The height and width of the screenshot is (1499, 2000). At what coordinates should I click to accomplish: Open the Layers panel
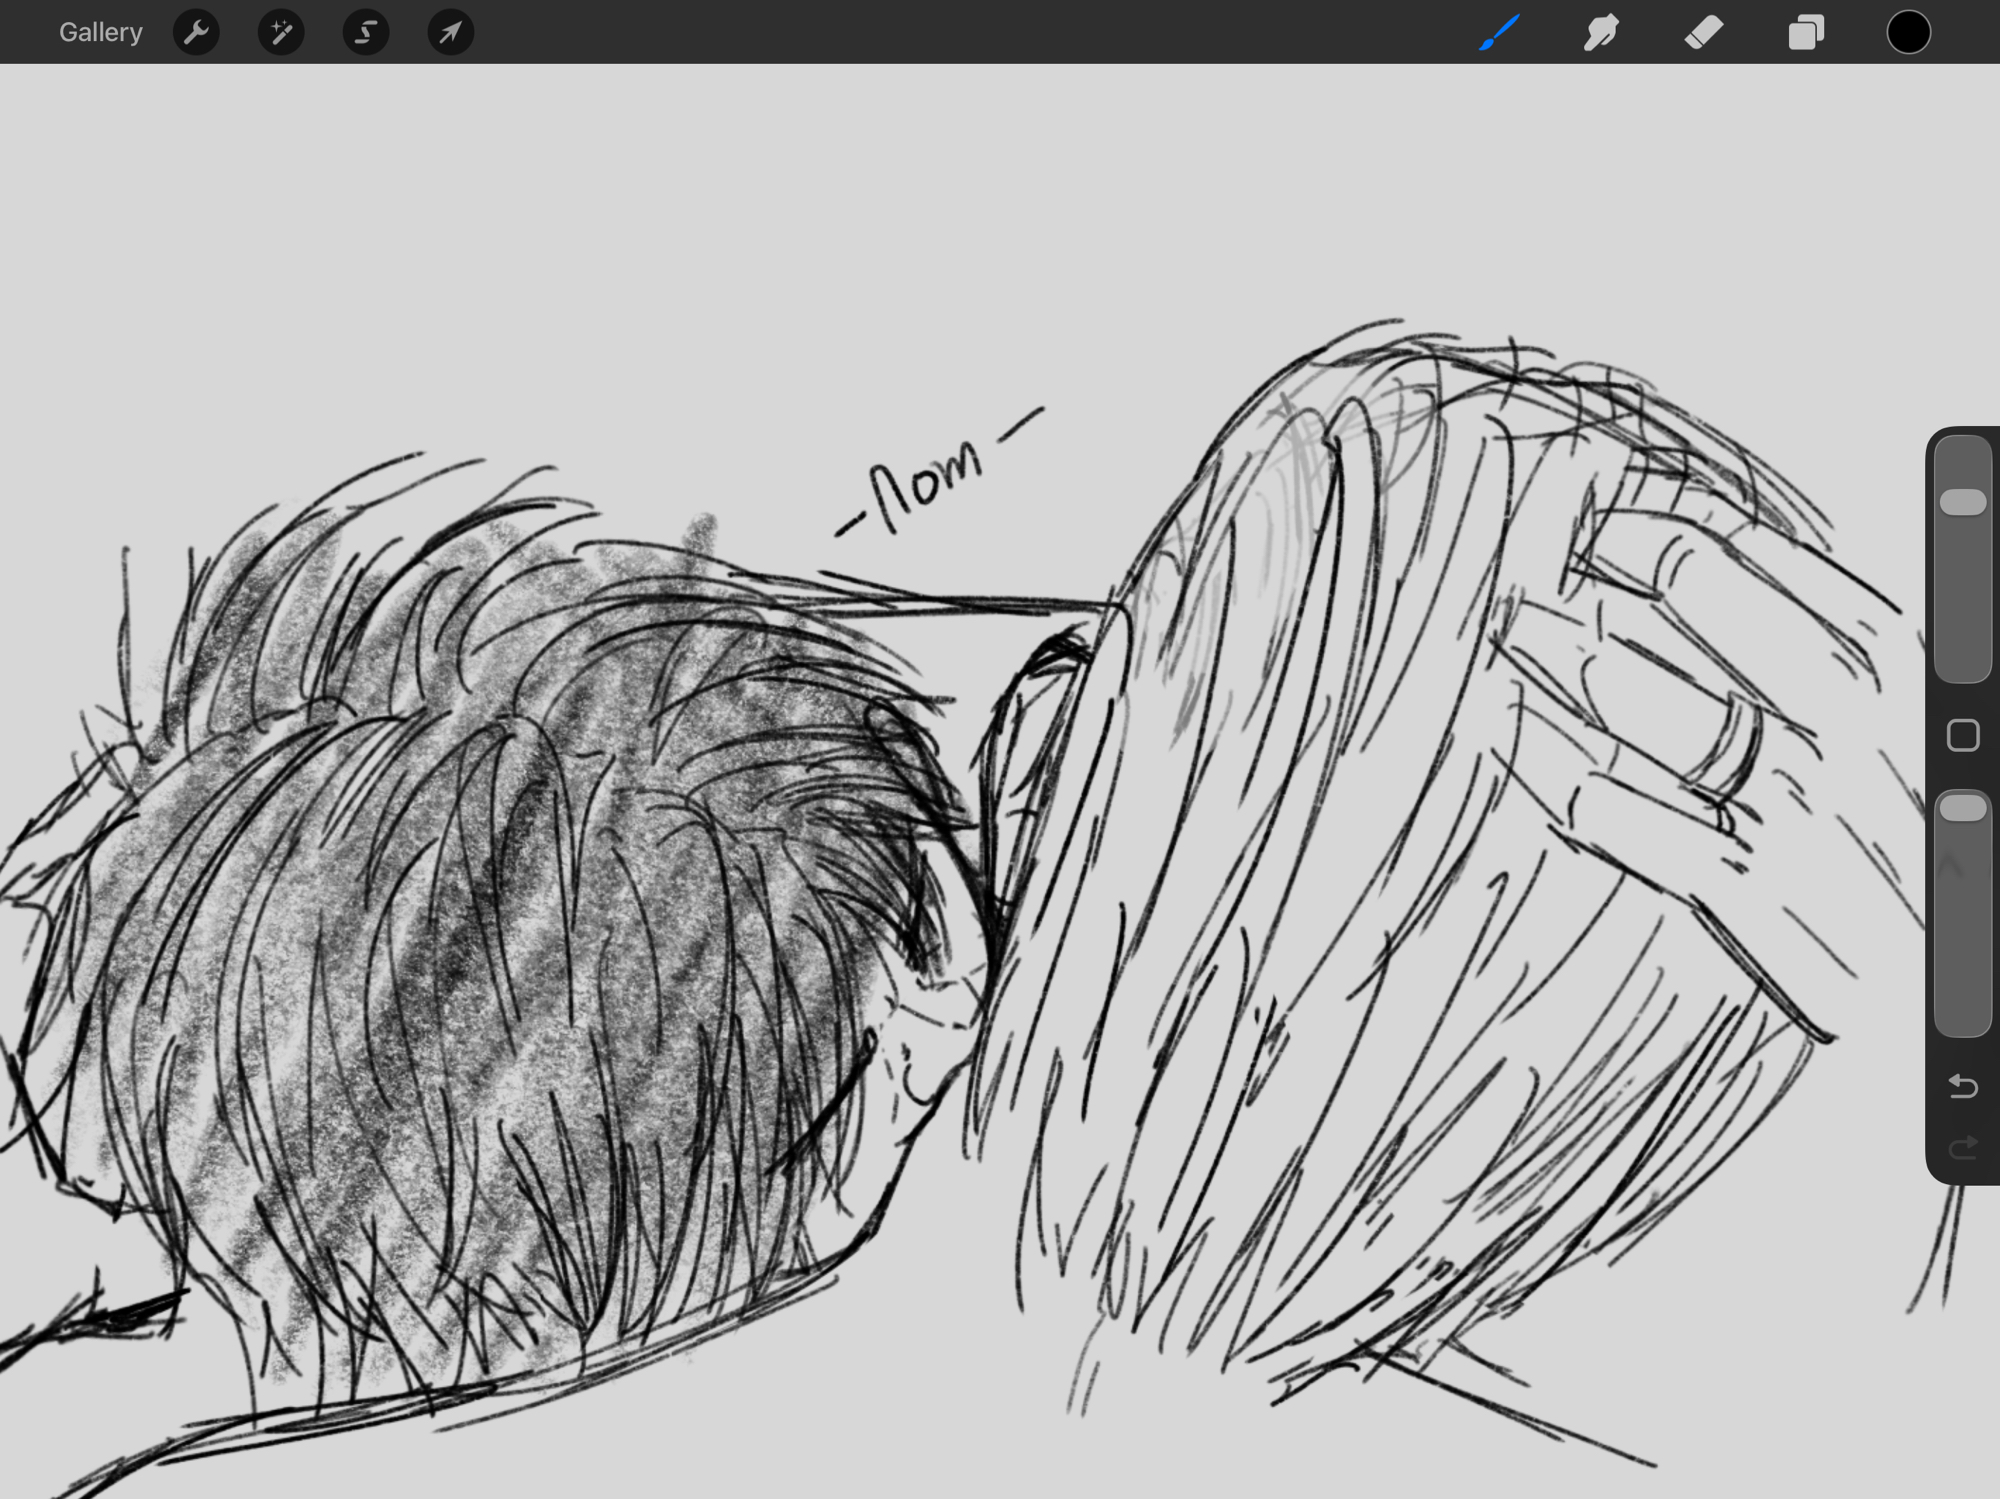pyautogui.click(x=1806, y=32)
